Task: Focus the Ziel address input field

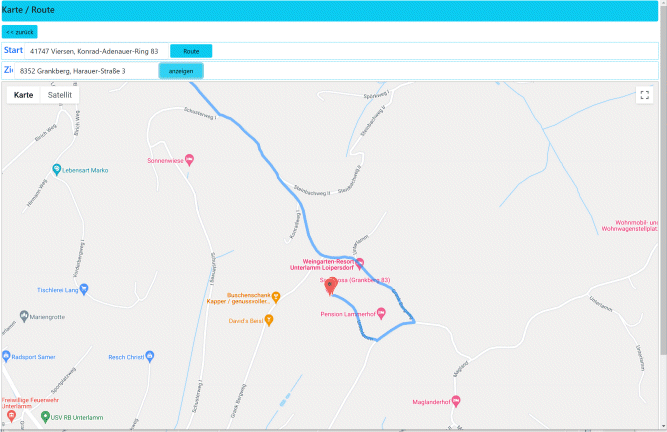Action: [x=87, y=71]
